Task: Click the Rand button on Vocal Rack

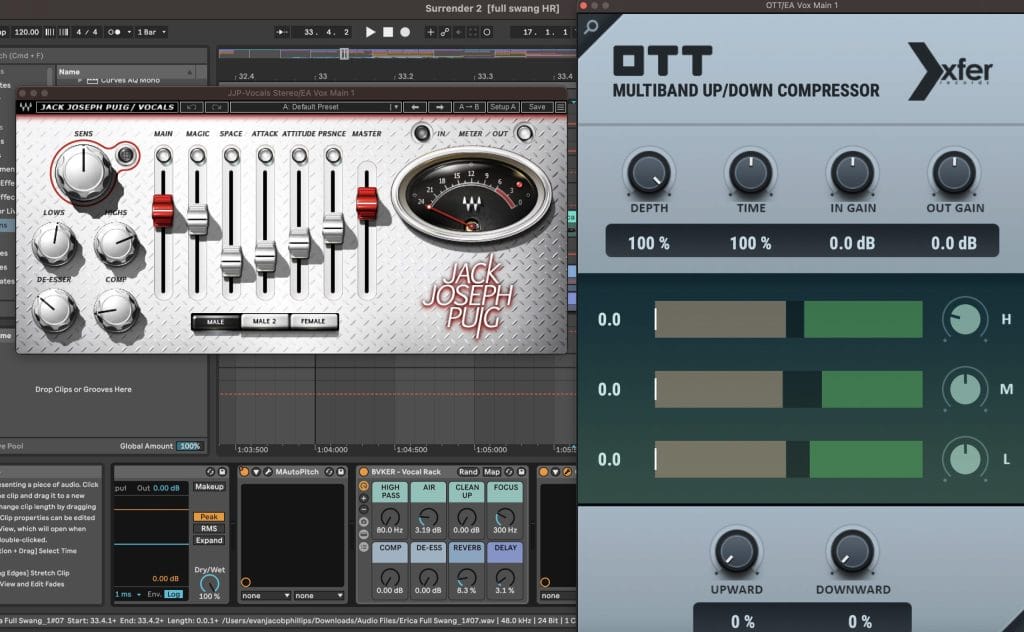Action: pos(468,471)
